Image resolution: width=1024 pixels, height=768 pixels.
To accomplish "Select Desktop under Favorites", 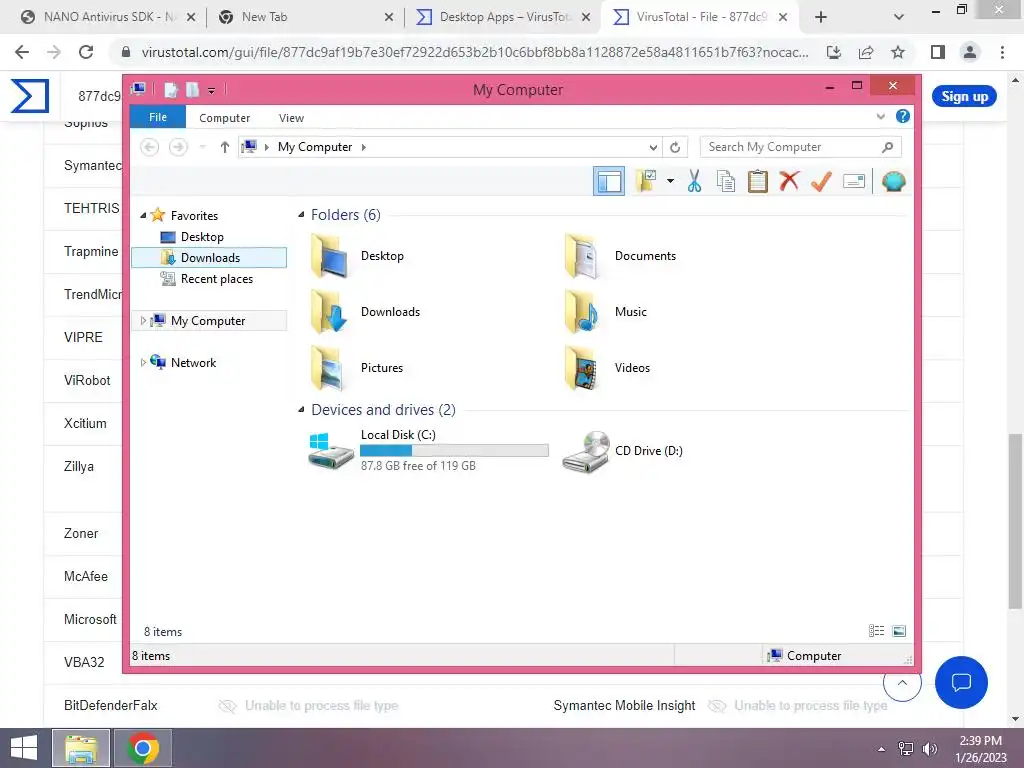I will [202, 236].
